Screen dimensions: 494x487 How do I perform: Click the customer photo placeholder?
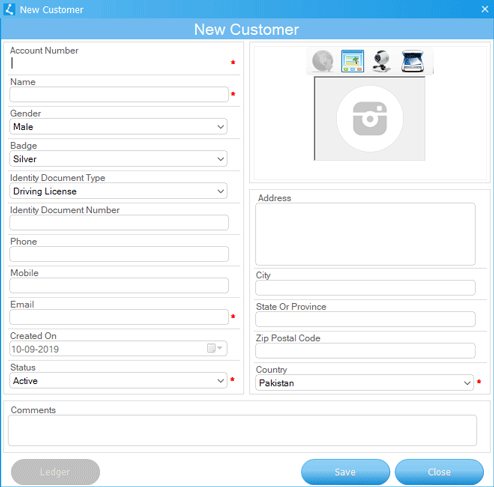370,119
